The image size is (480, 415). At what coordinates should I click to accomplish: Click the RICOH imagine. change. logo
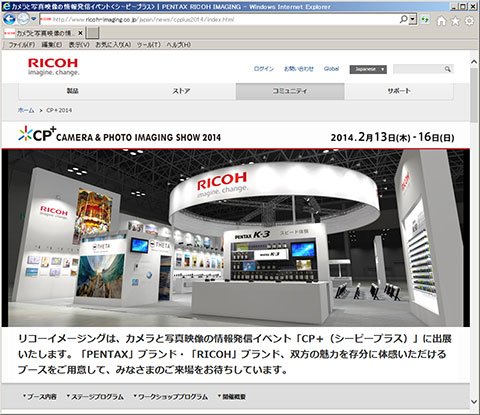pos(53,67)
